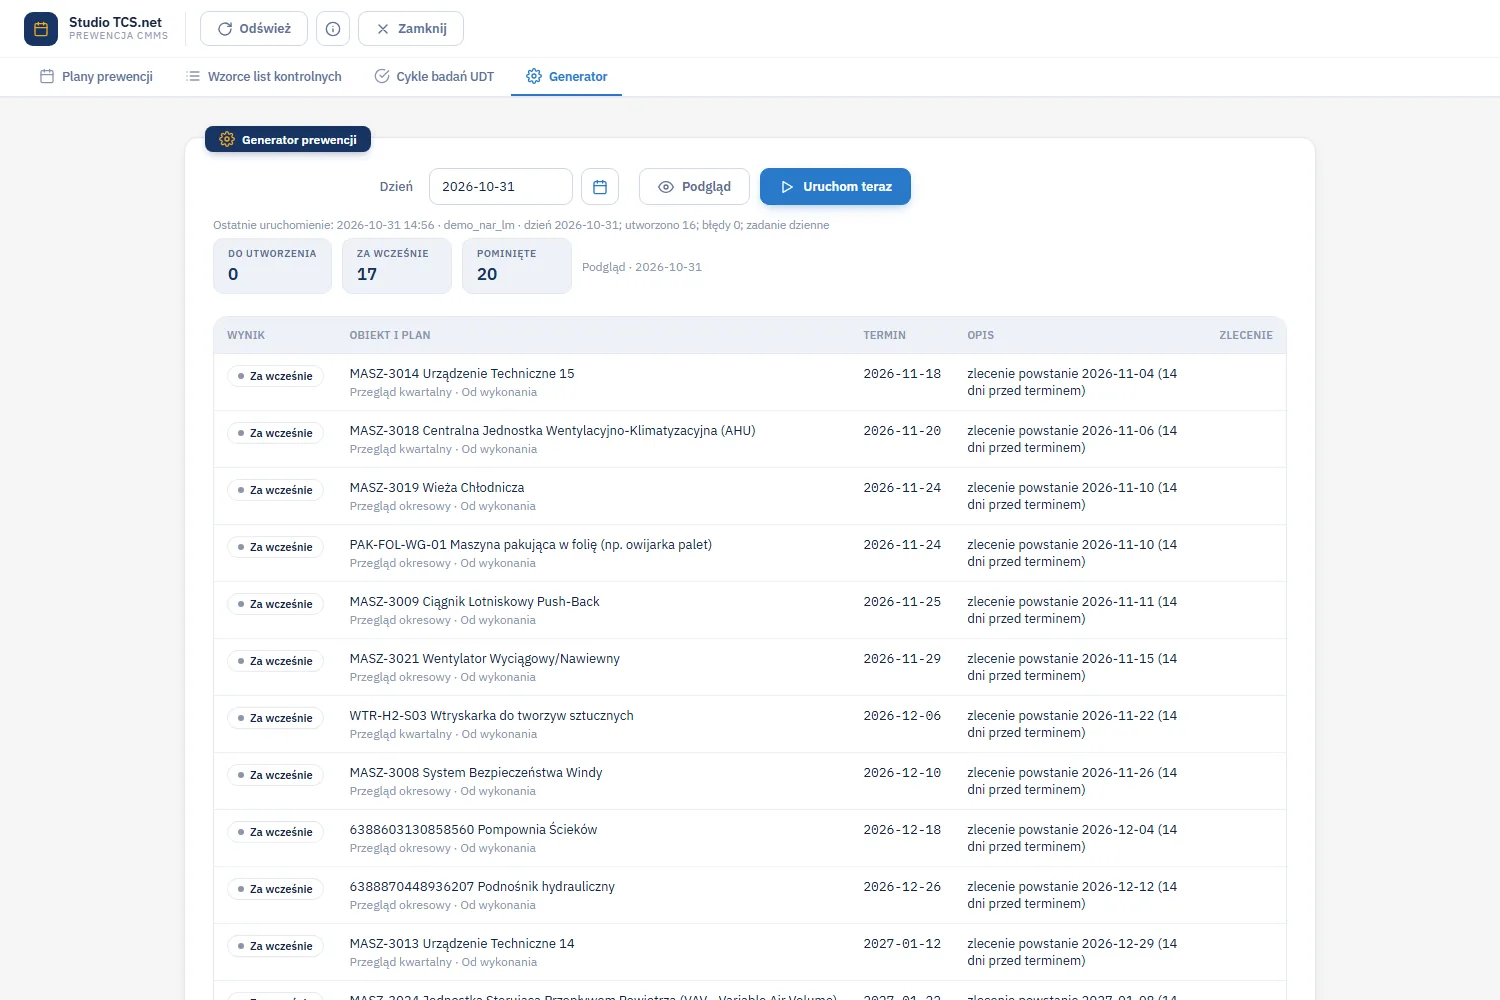Screen dimensions: 1500x1000
Task: Click the Odśwież refresh button
Action: pos(254,29)
